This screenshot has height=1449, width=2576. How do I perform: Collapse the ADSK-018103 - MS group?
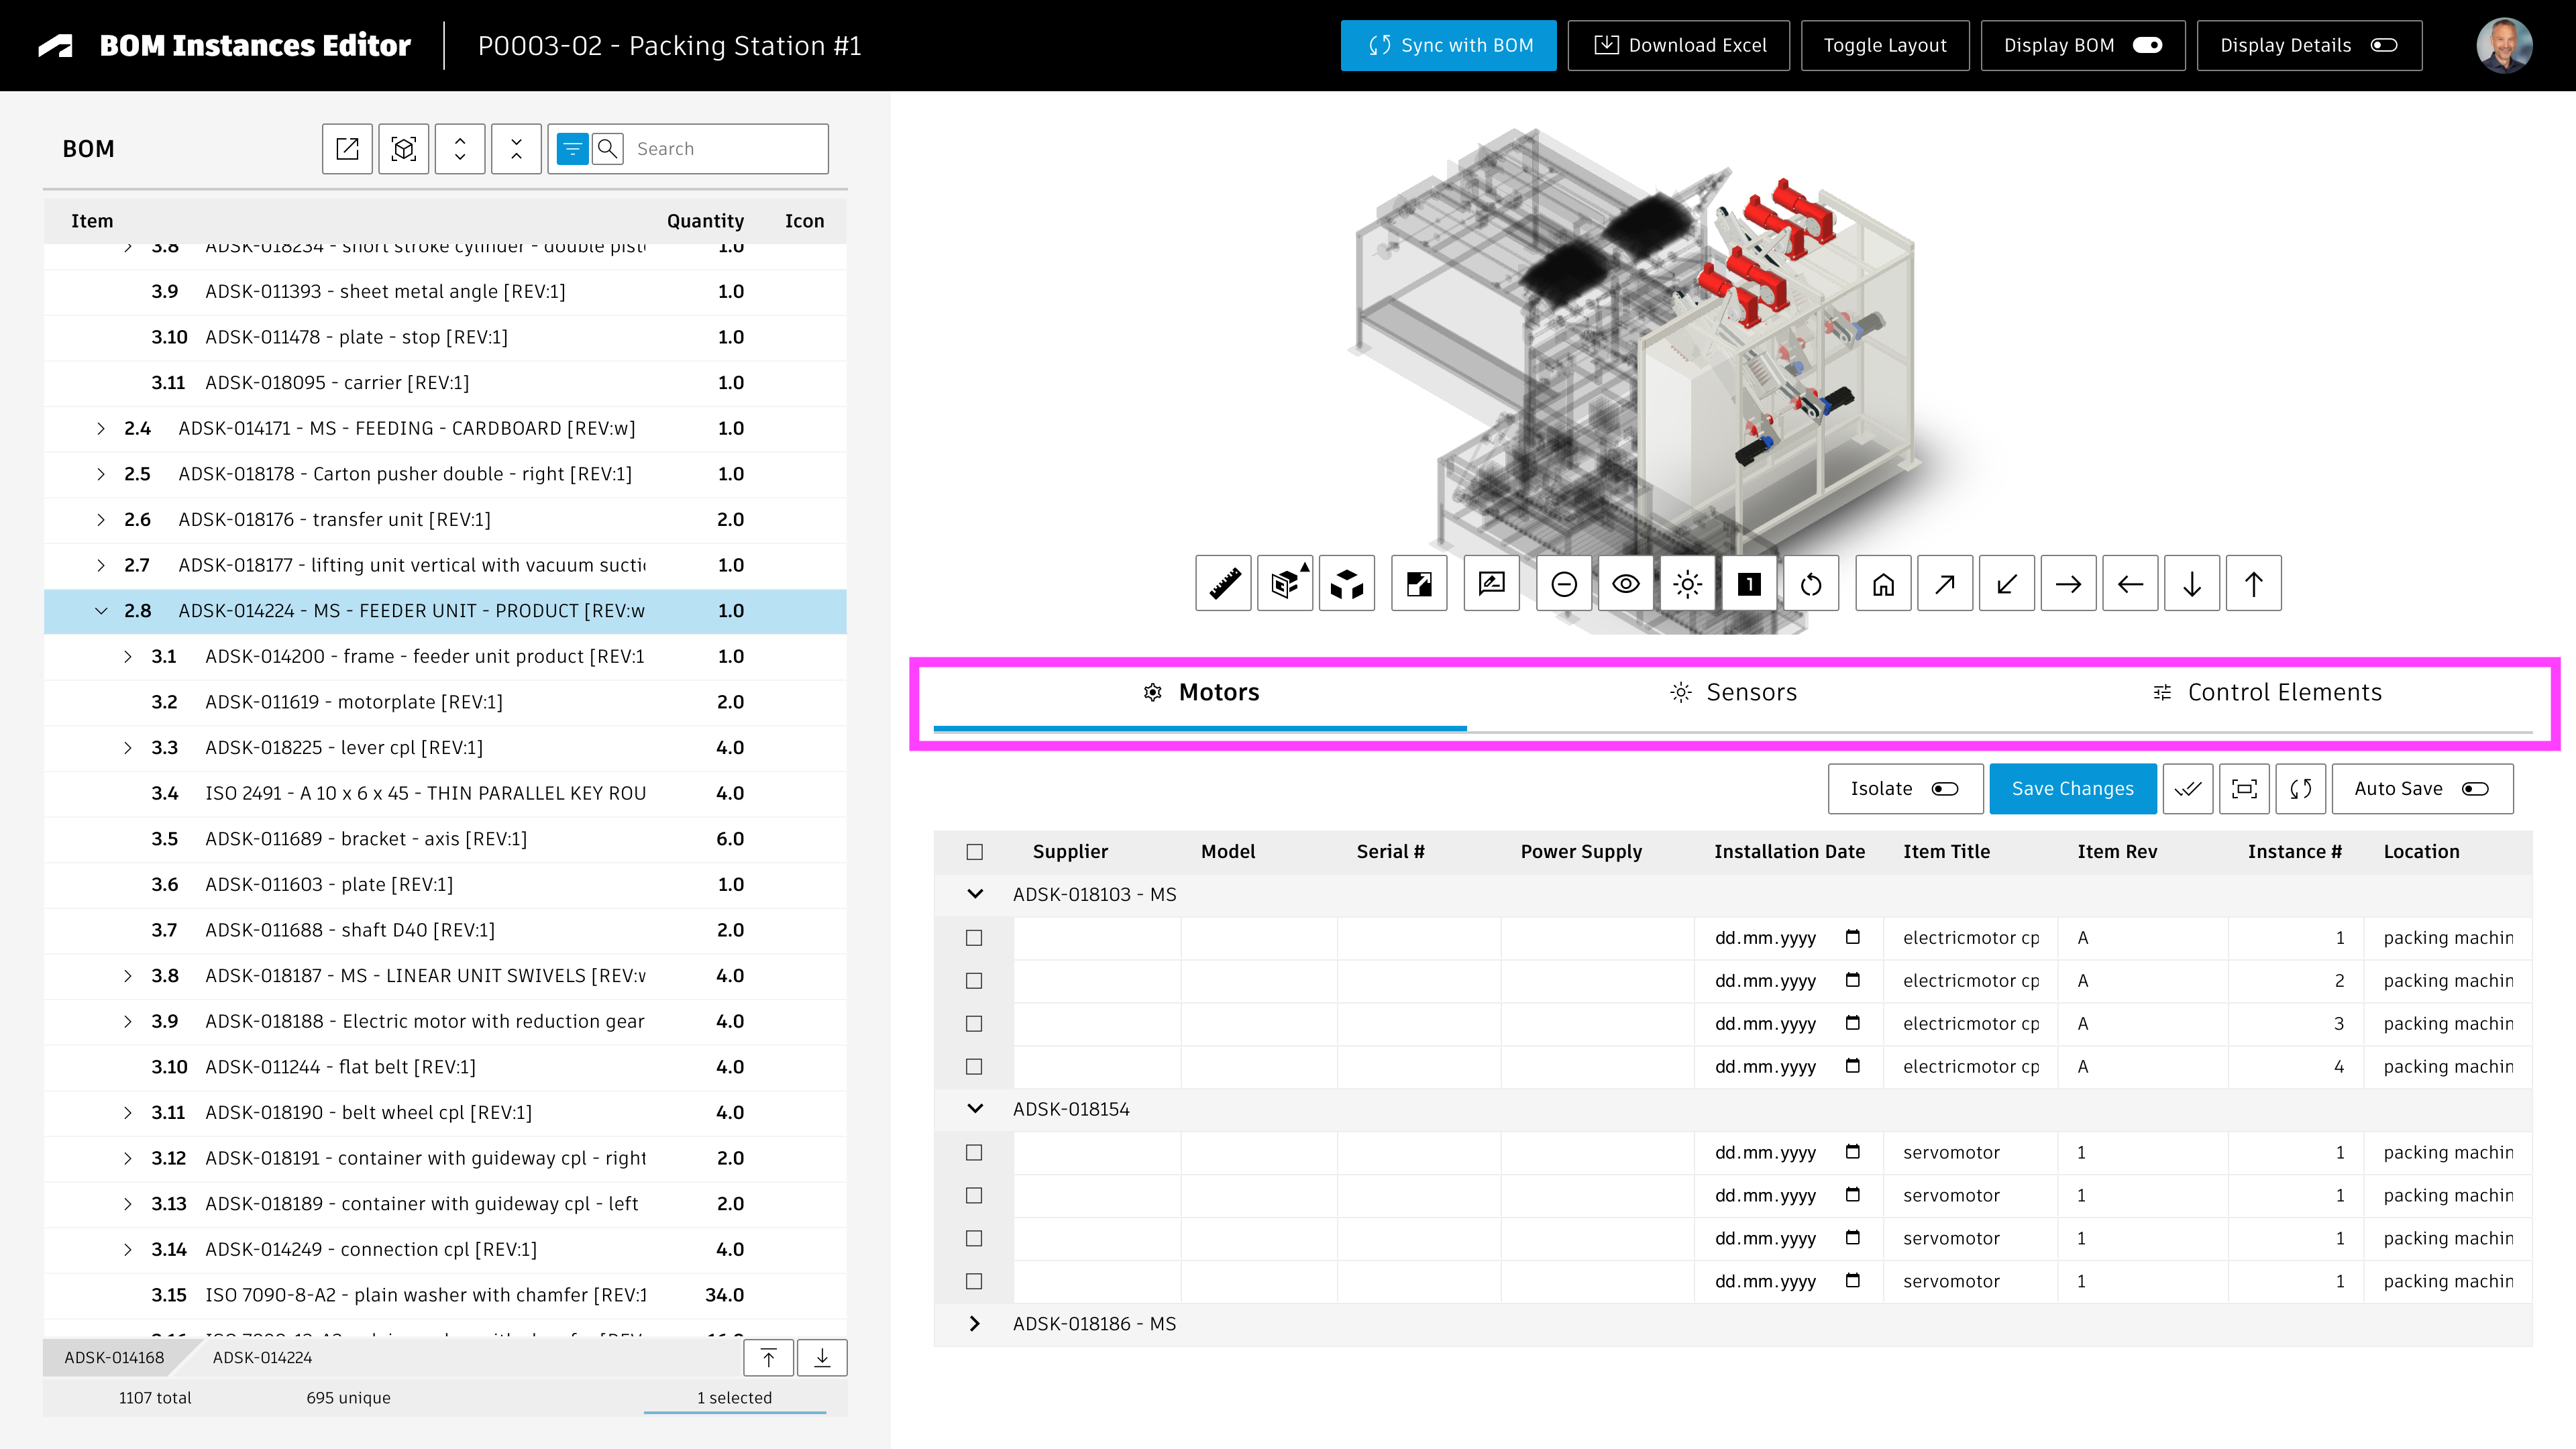[x=975, y=894]
